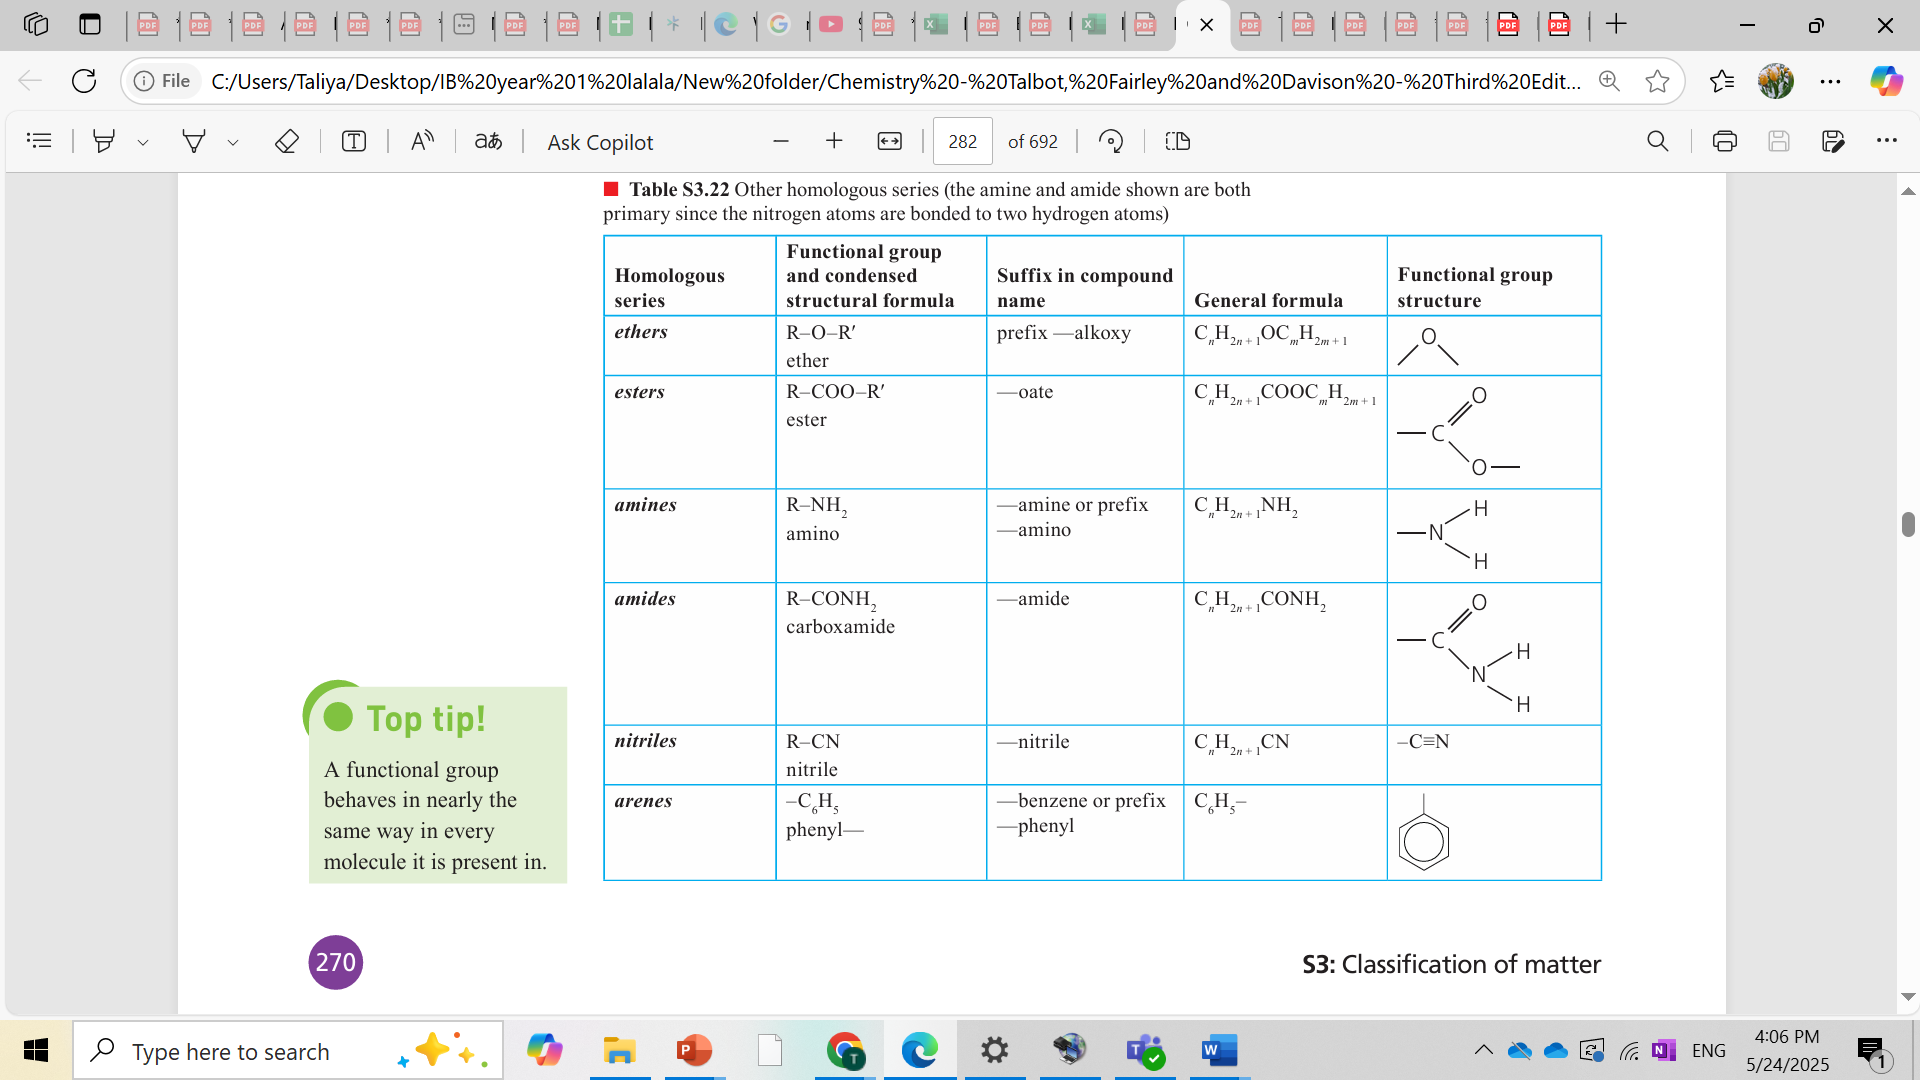Refresh the current page
Screen dimensions: 1920x1080
point(84,81)
